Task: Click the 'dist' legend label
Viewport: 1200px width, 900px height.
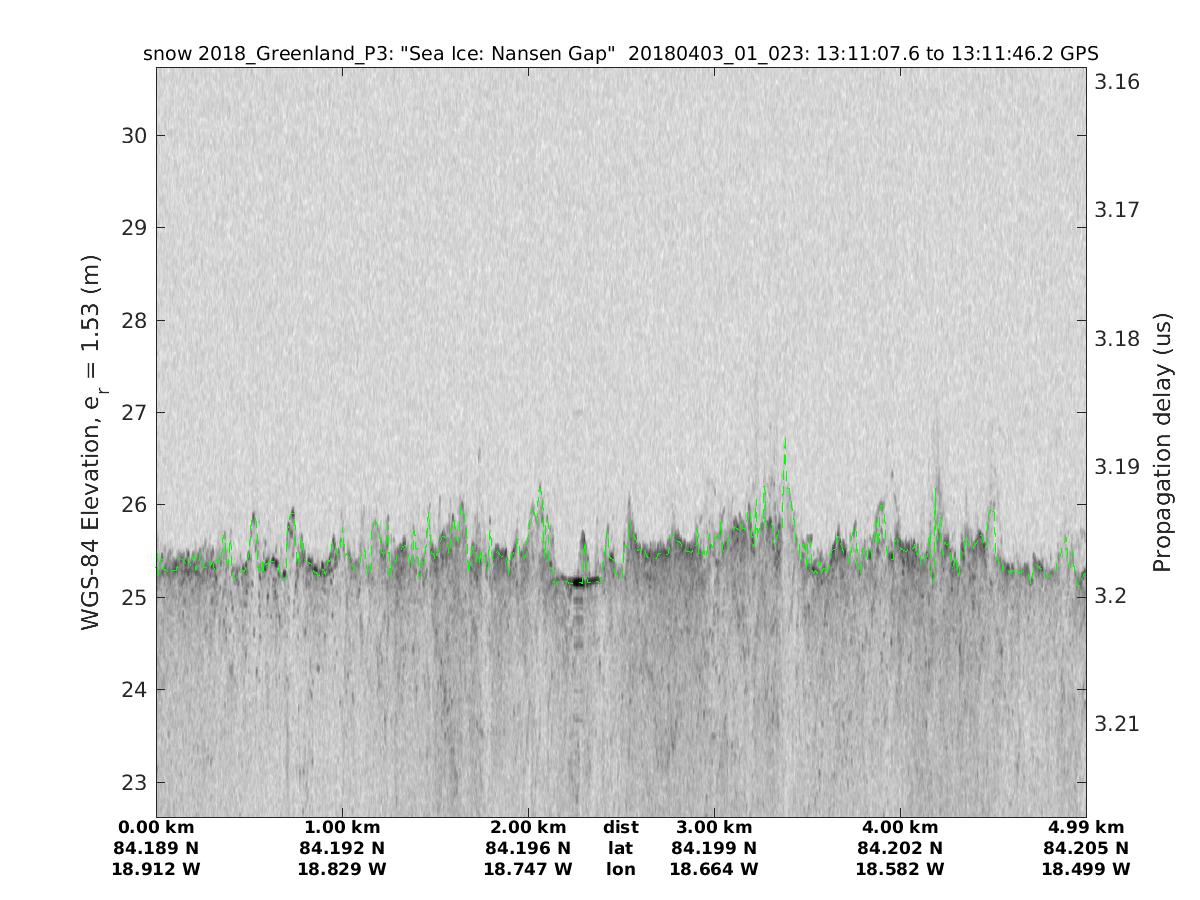Action: tap(620, 828)
